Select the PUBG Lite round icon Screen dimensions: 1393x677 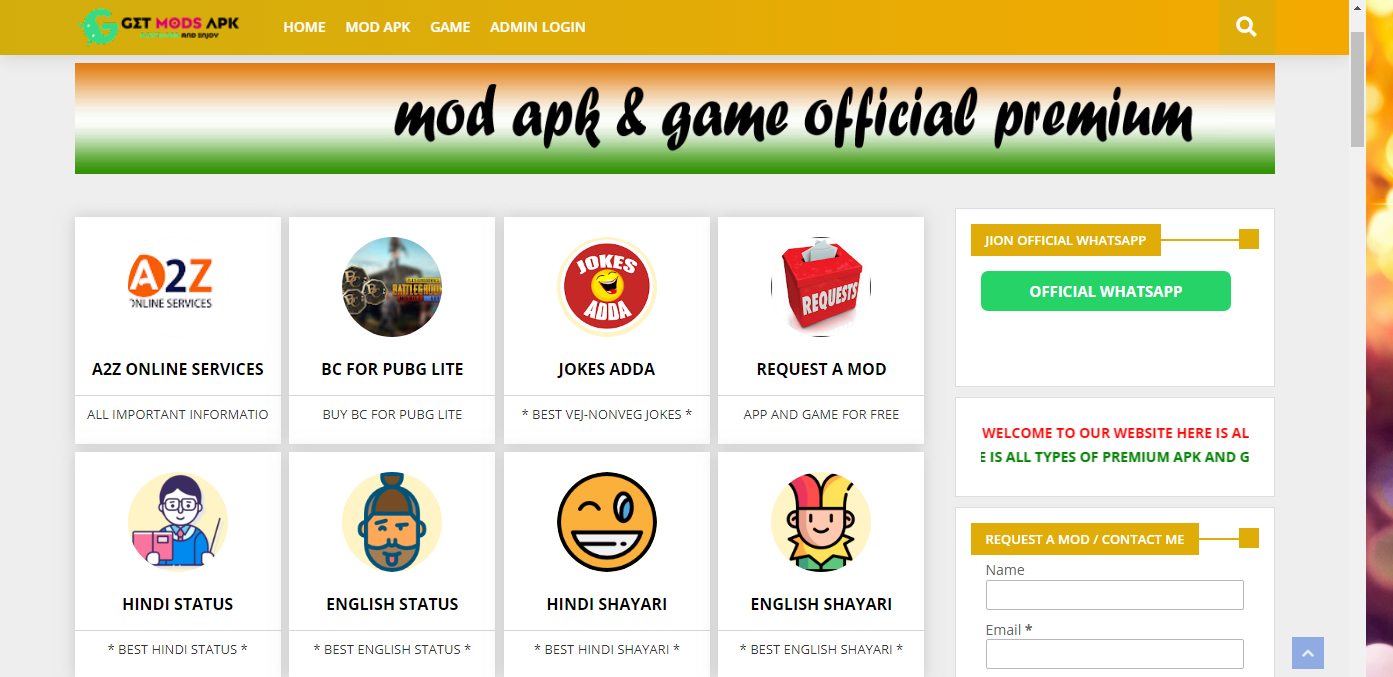(x=392, y=287)
